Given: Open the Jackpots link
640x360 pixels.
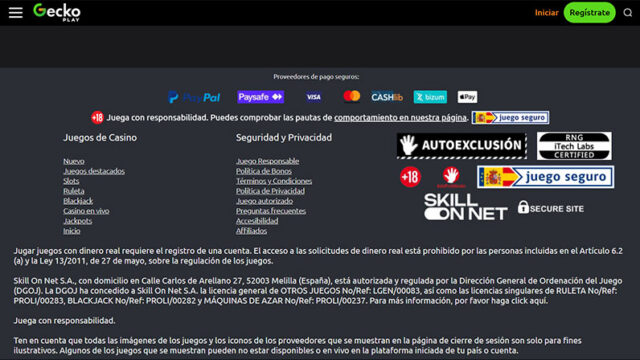Looking at the screenshot, I should [78, 221].
